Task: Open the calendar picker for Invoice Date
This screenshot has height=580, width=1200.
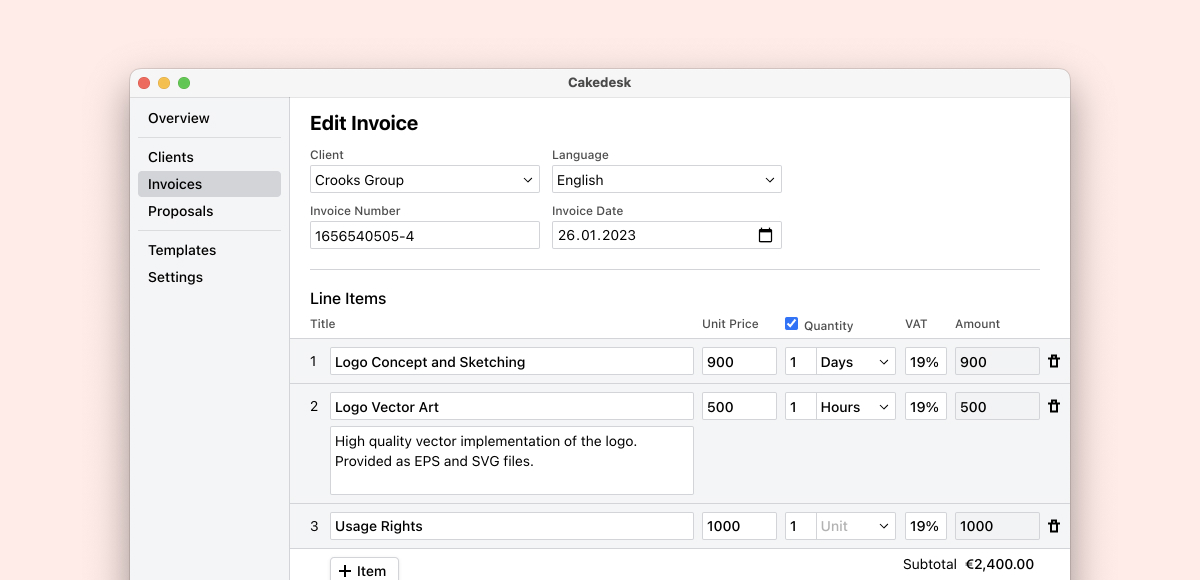Action: (765, 236)
